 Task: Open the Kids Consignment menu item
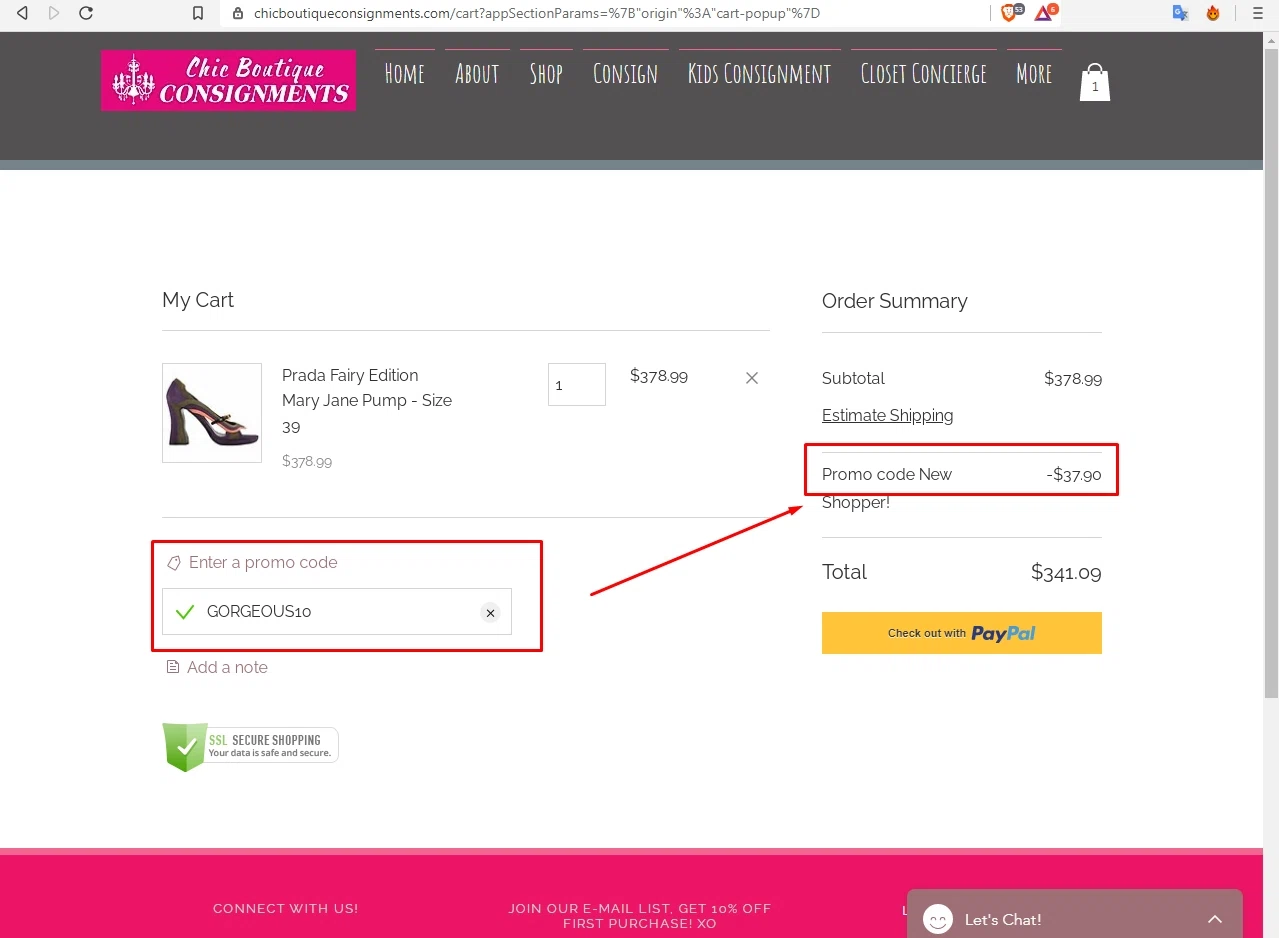[x=759, y=74]
